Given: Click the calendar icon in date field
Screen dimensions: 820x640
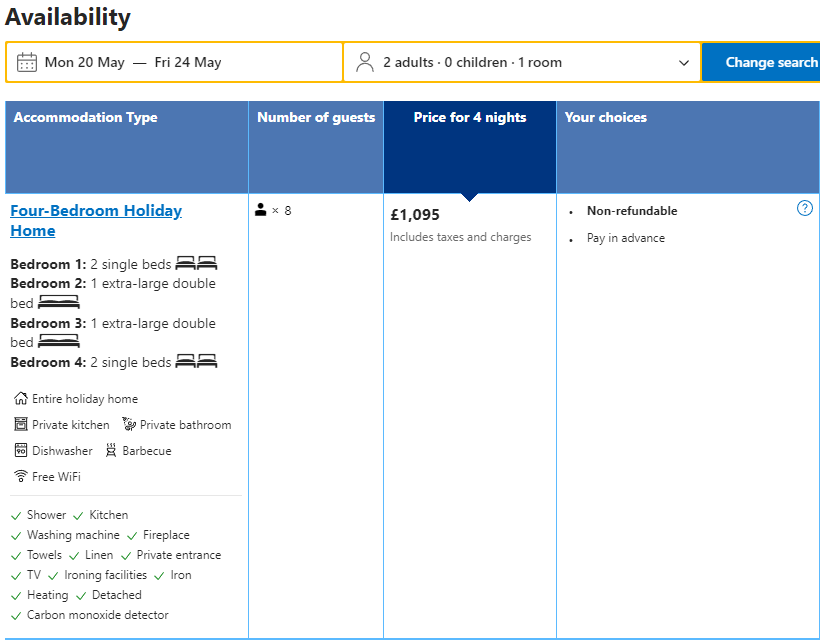Looking at the screenshot, I should (27, 62).
